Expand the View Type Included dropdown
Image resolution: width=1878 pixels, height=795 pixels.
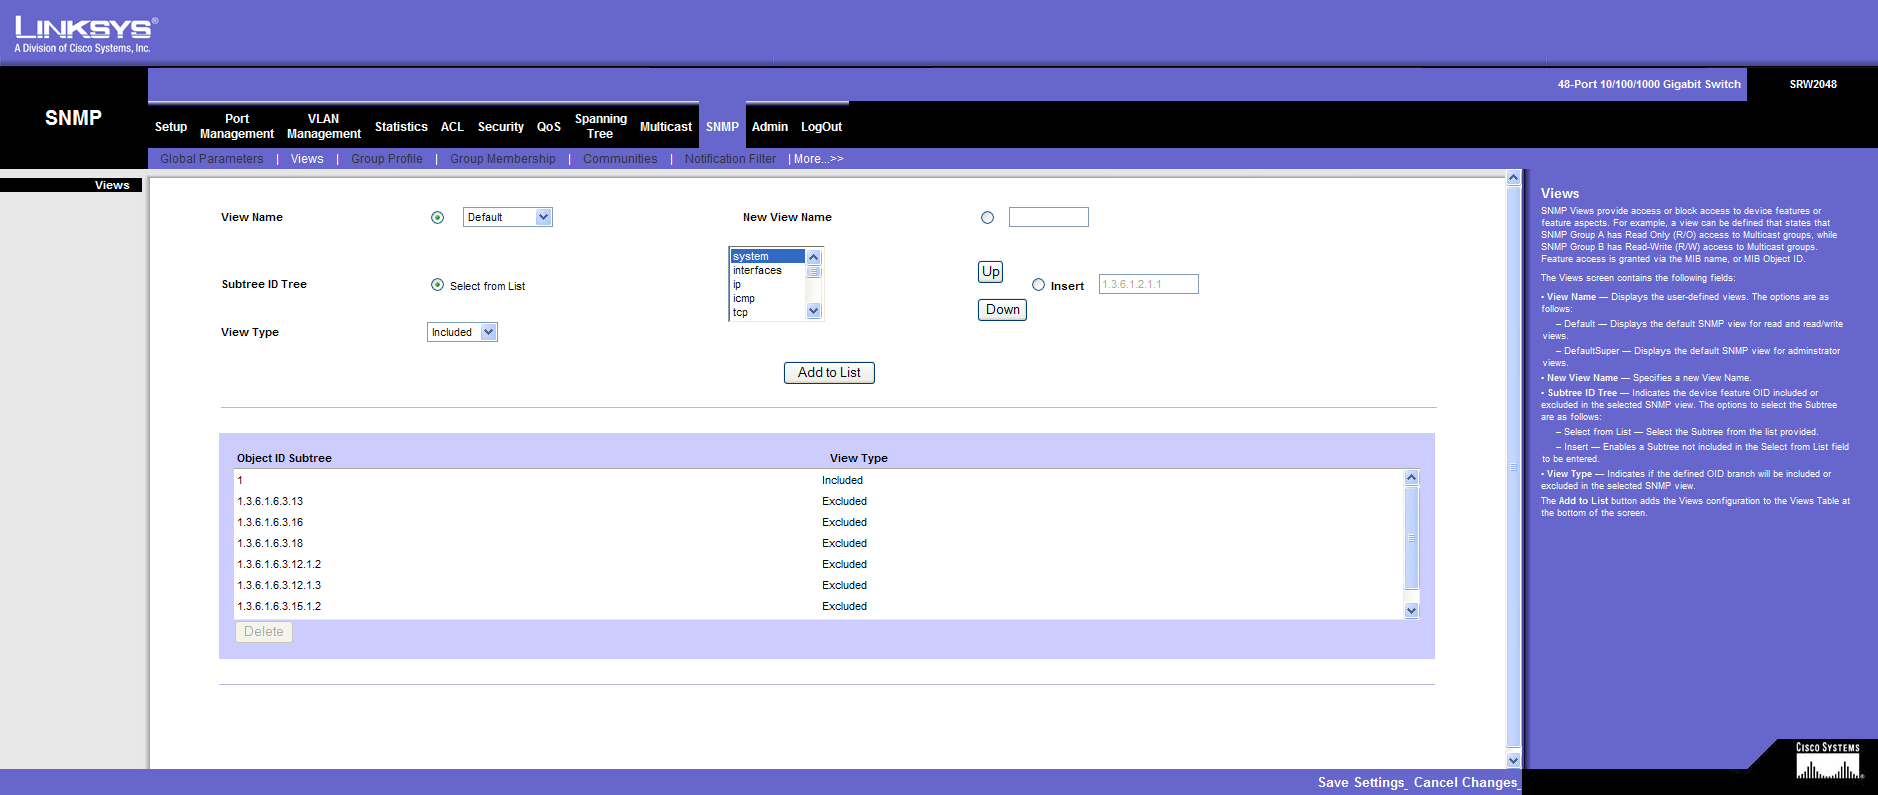[x=462, y=333]
